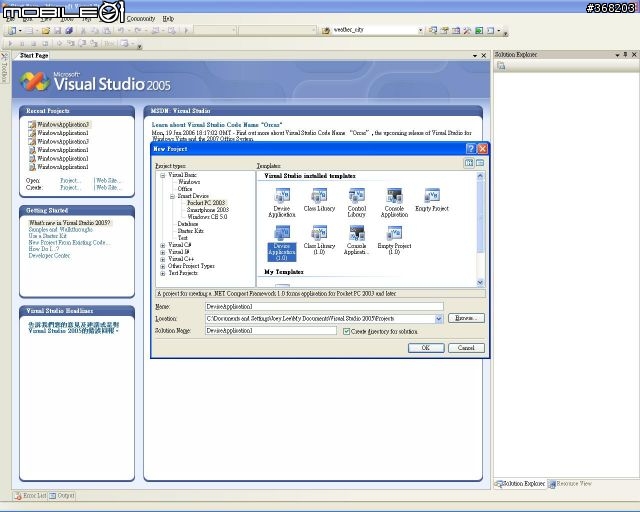Image resolution: width=640 pixels, height=512 pixels.
Task: Click the templates list scrollbar thumb
Action: (480, 216)
